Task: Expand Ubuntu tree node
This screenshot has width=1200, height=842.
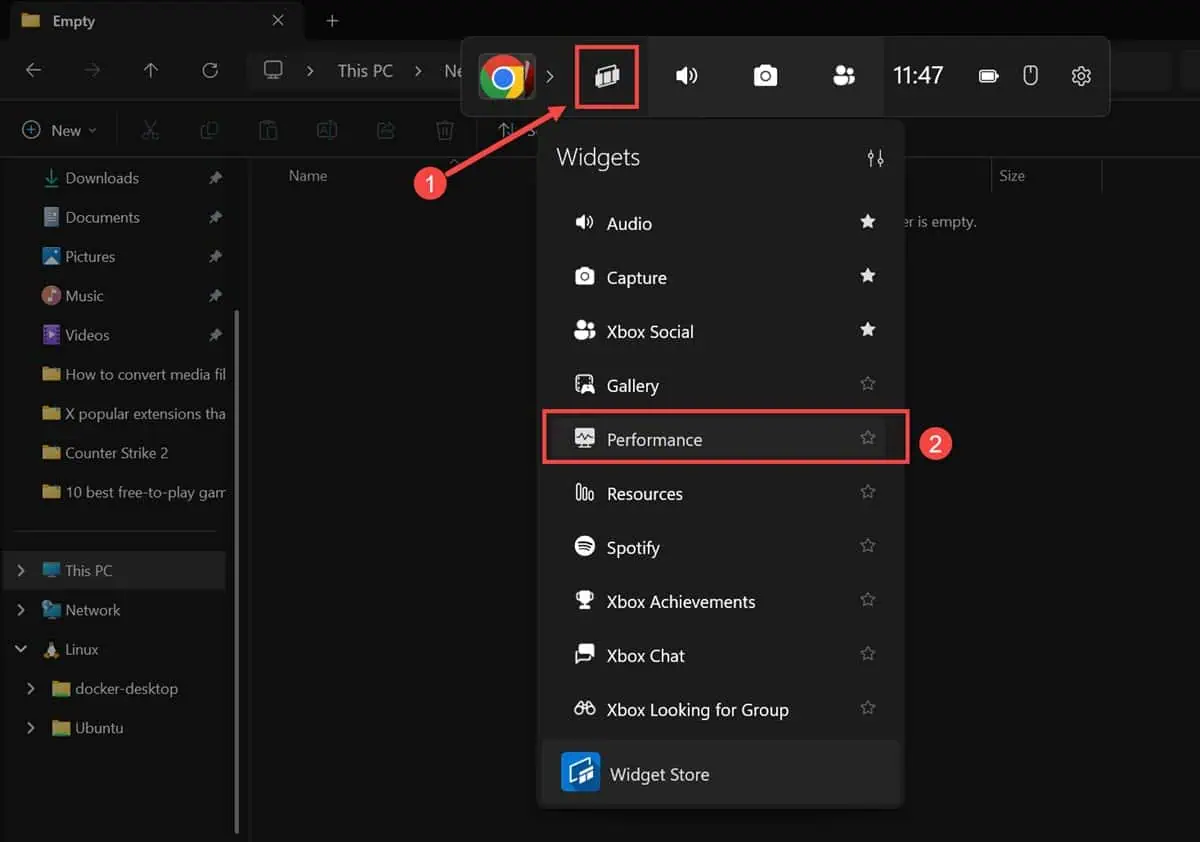Action: 31,727
